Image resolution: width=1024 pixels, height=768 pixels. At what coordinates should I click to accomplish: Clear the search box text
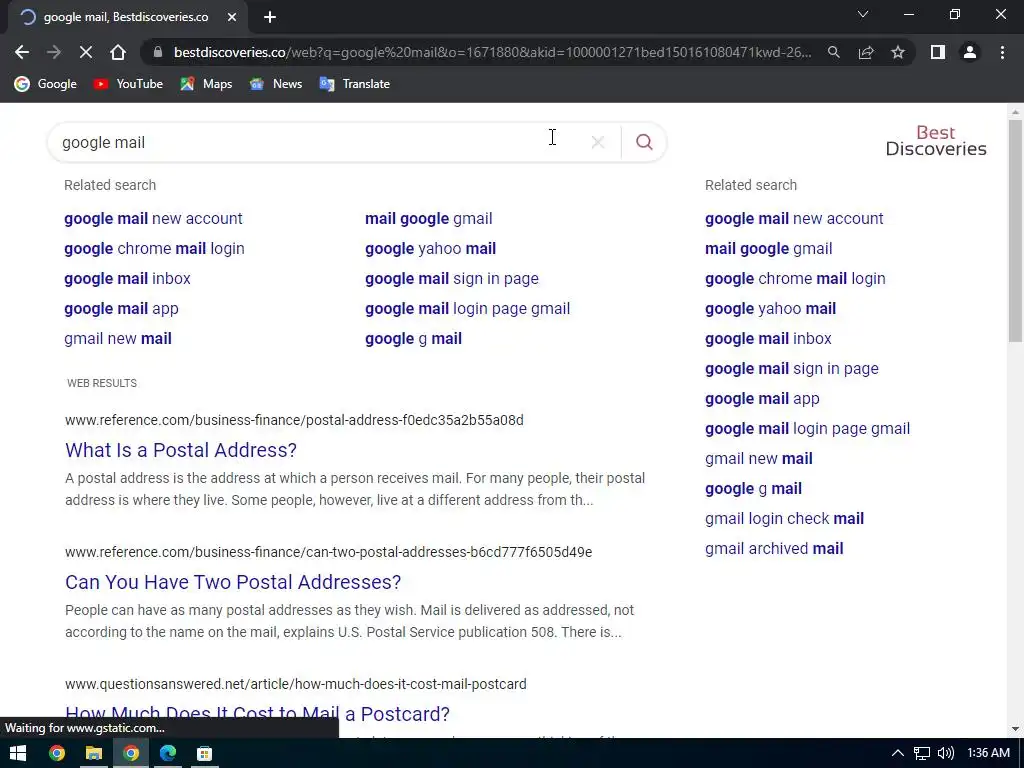tap(598, 142)
